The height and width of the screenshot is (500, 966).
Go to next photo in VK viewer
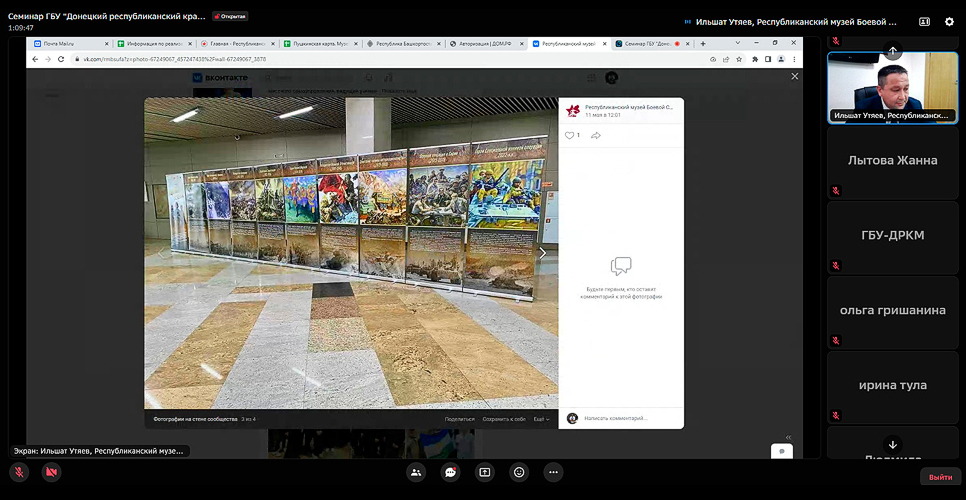pos(542,253)
